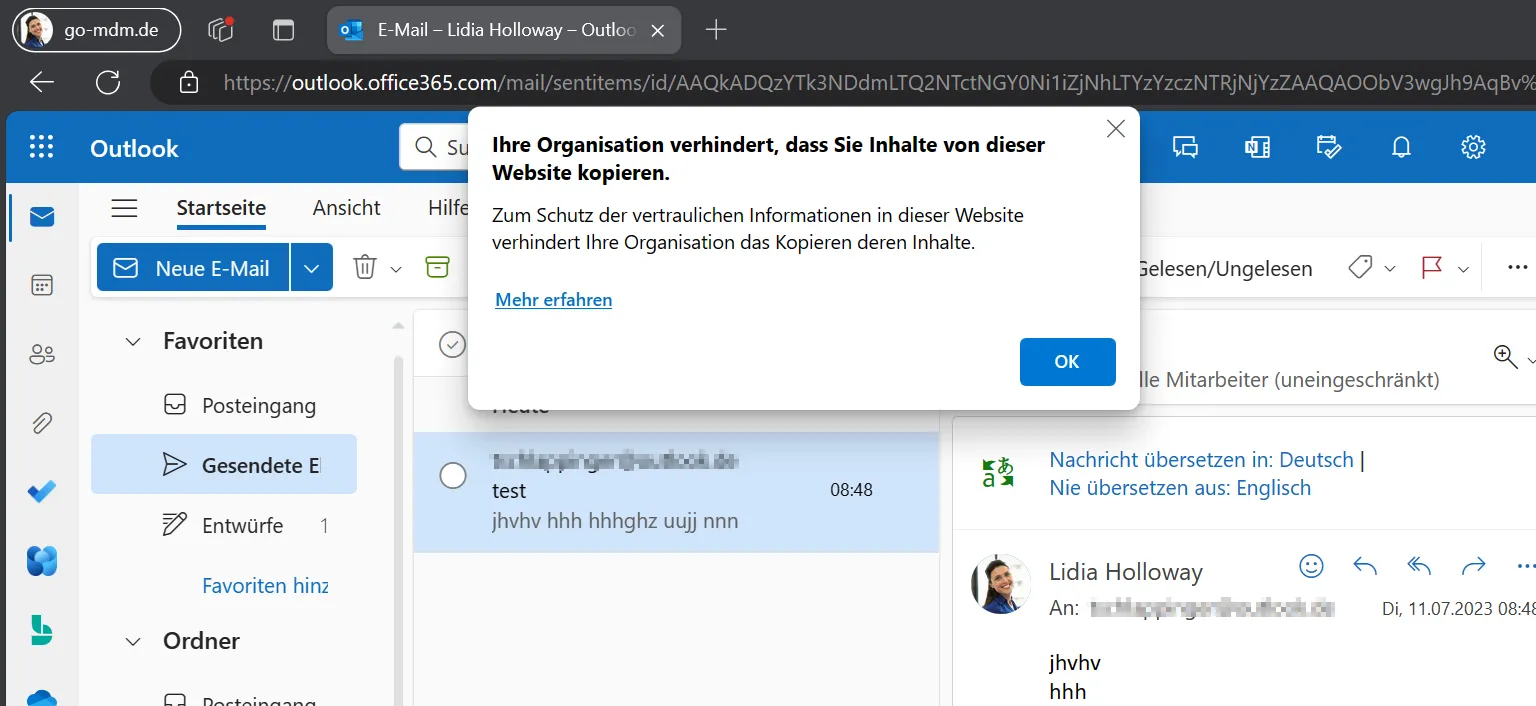Open Outlook settings gear

(x=1473, y=148)
